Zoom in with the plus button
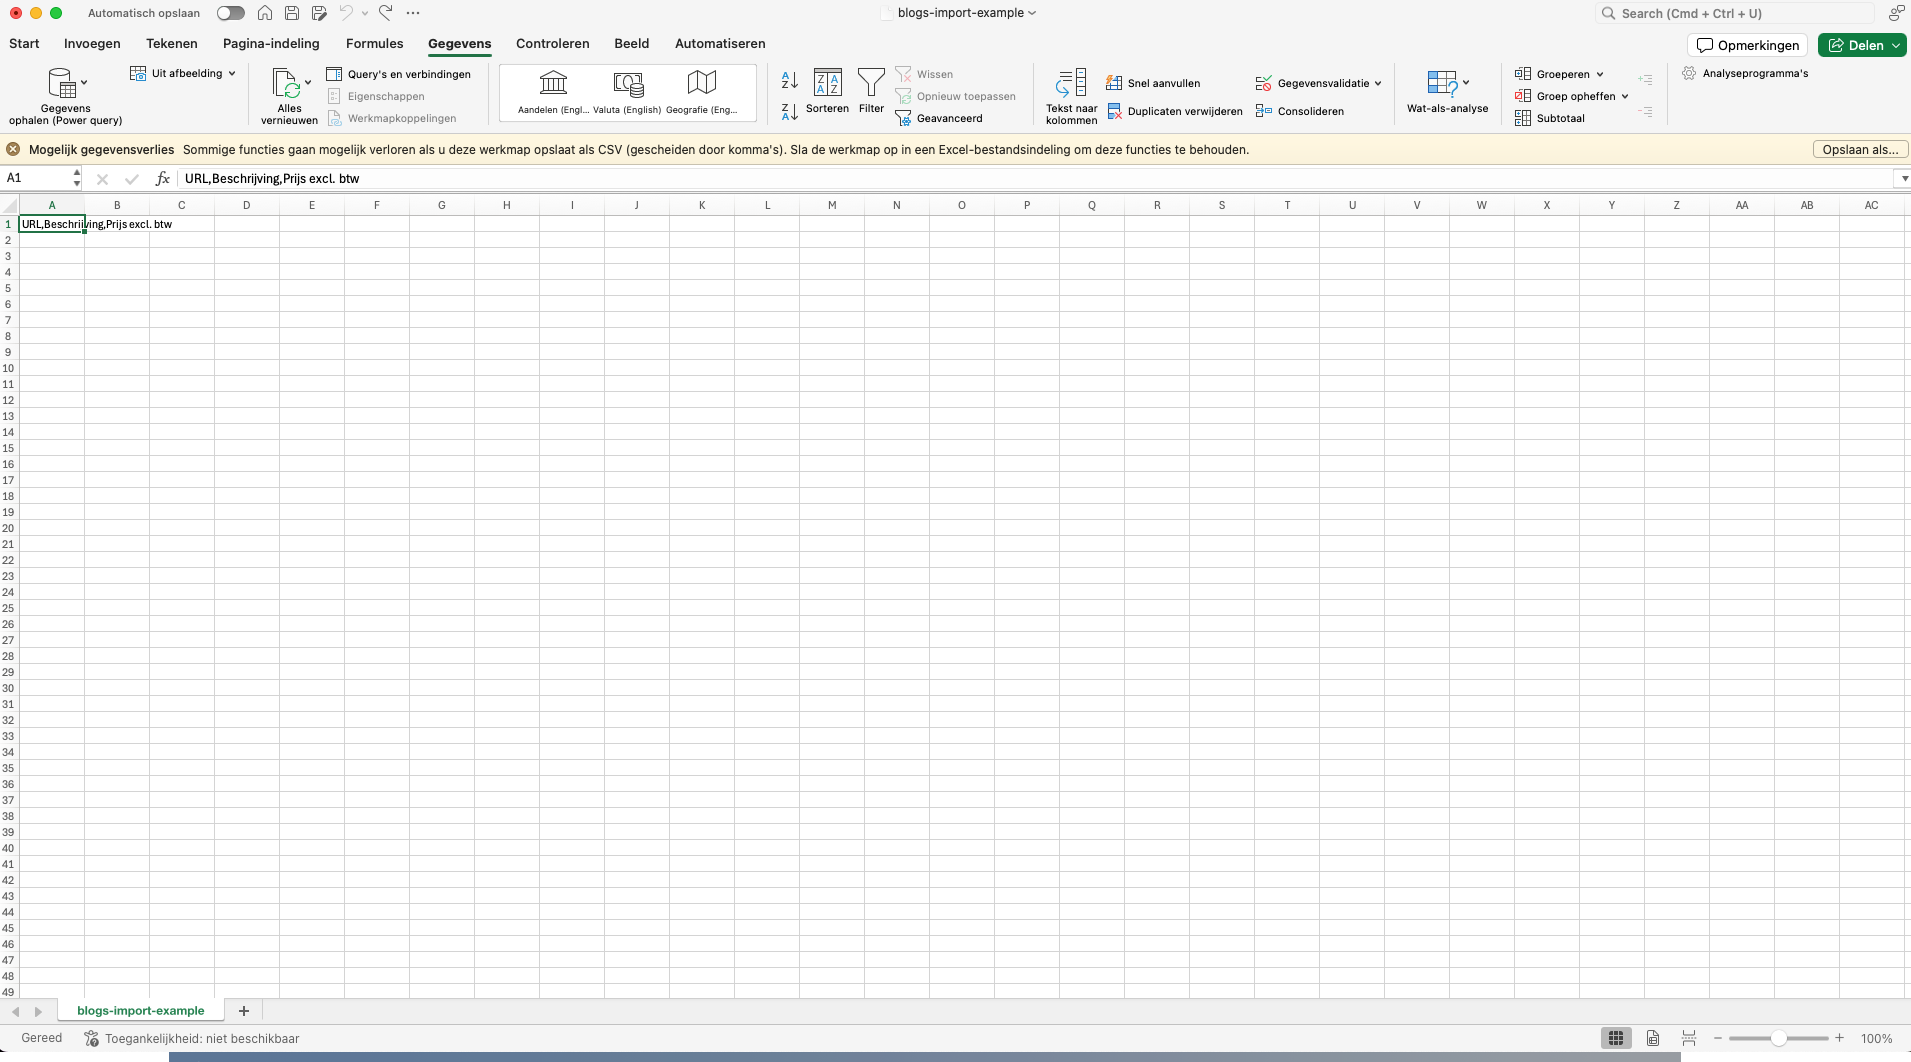The width and height of the screenshot is (1911, 1062). point(1839,1038)
